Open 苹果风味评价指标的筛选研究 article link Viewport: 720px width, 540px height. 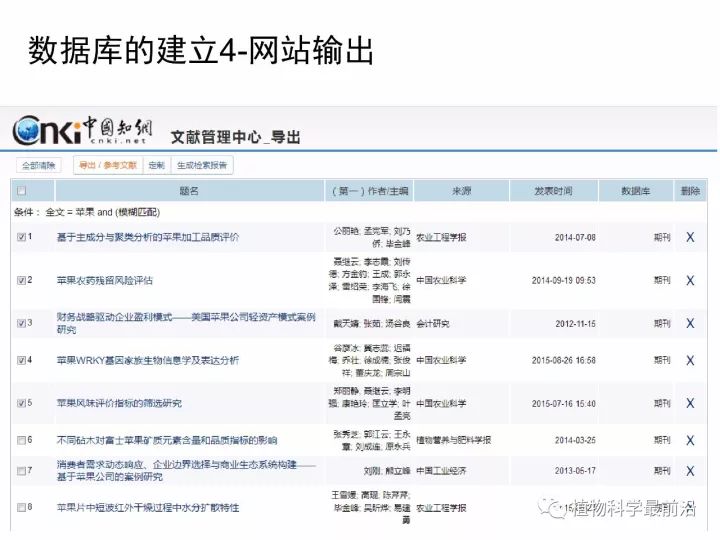coord(119,403)
